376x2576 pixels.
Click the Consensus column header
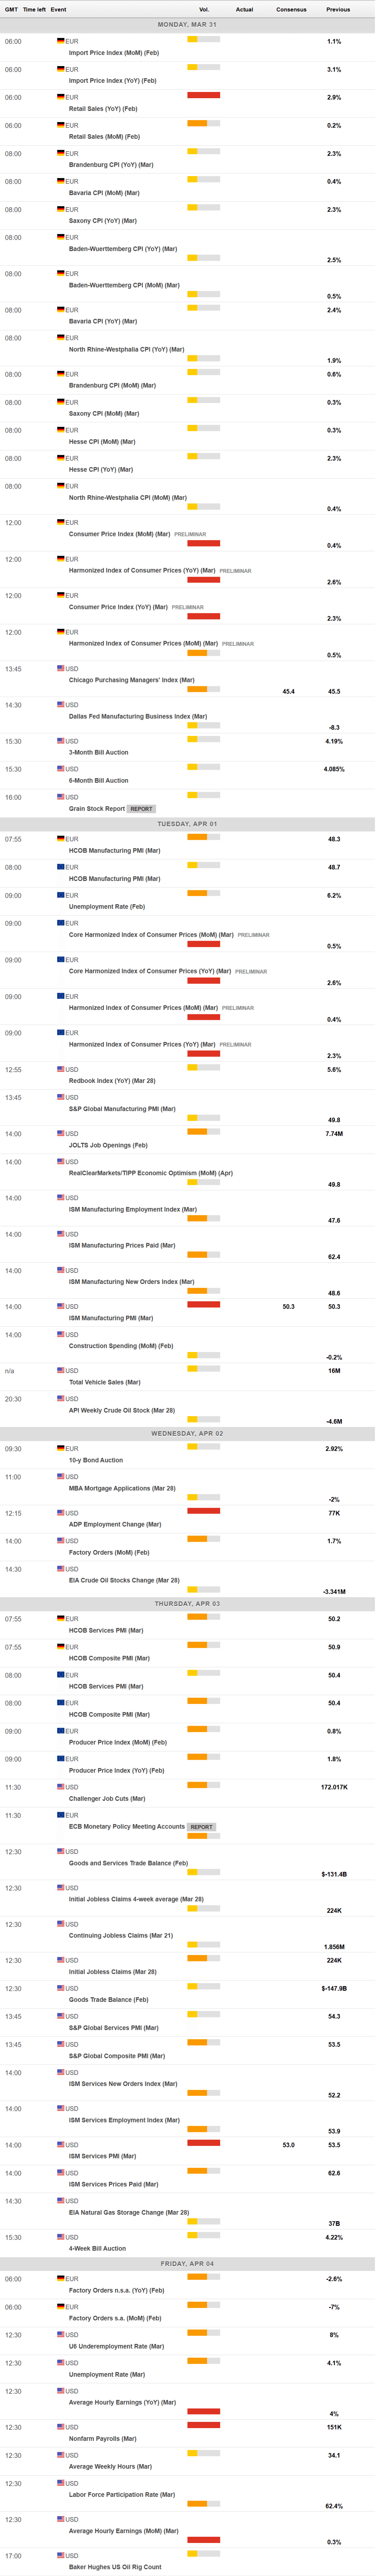coord(291,9)
